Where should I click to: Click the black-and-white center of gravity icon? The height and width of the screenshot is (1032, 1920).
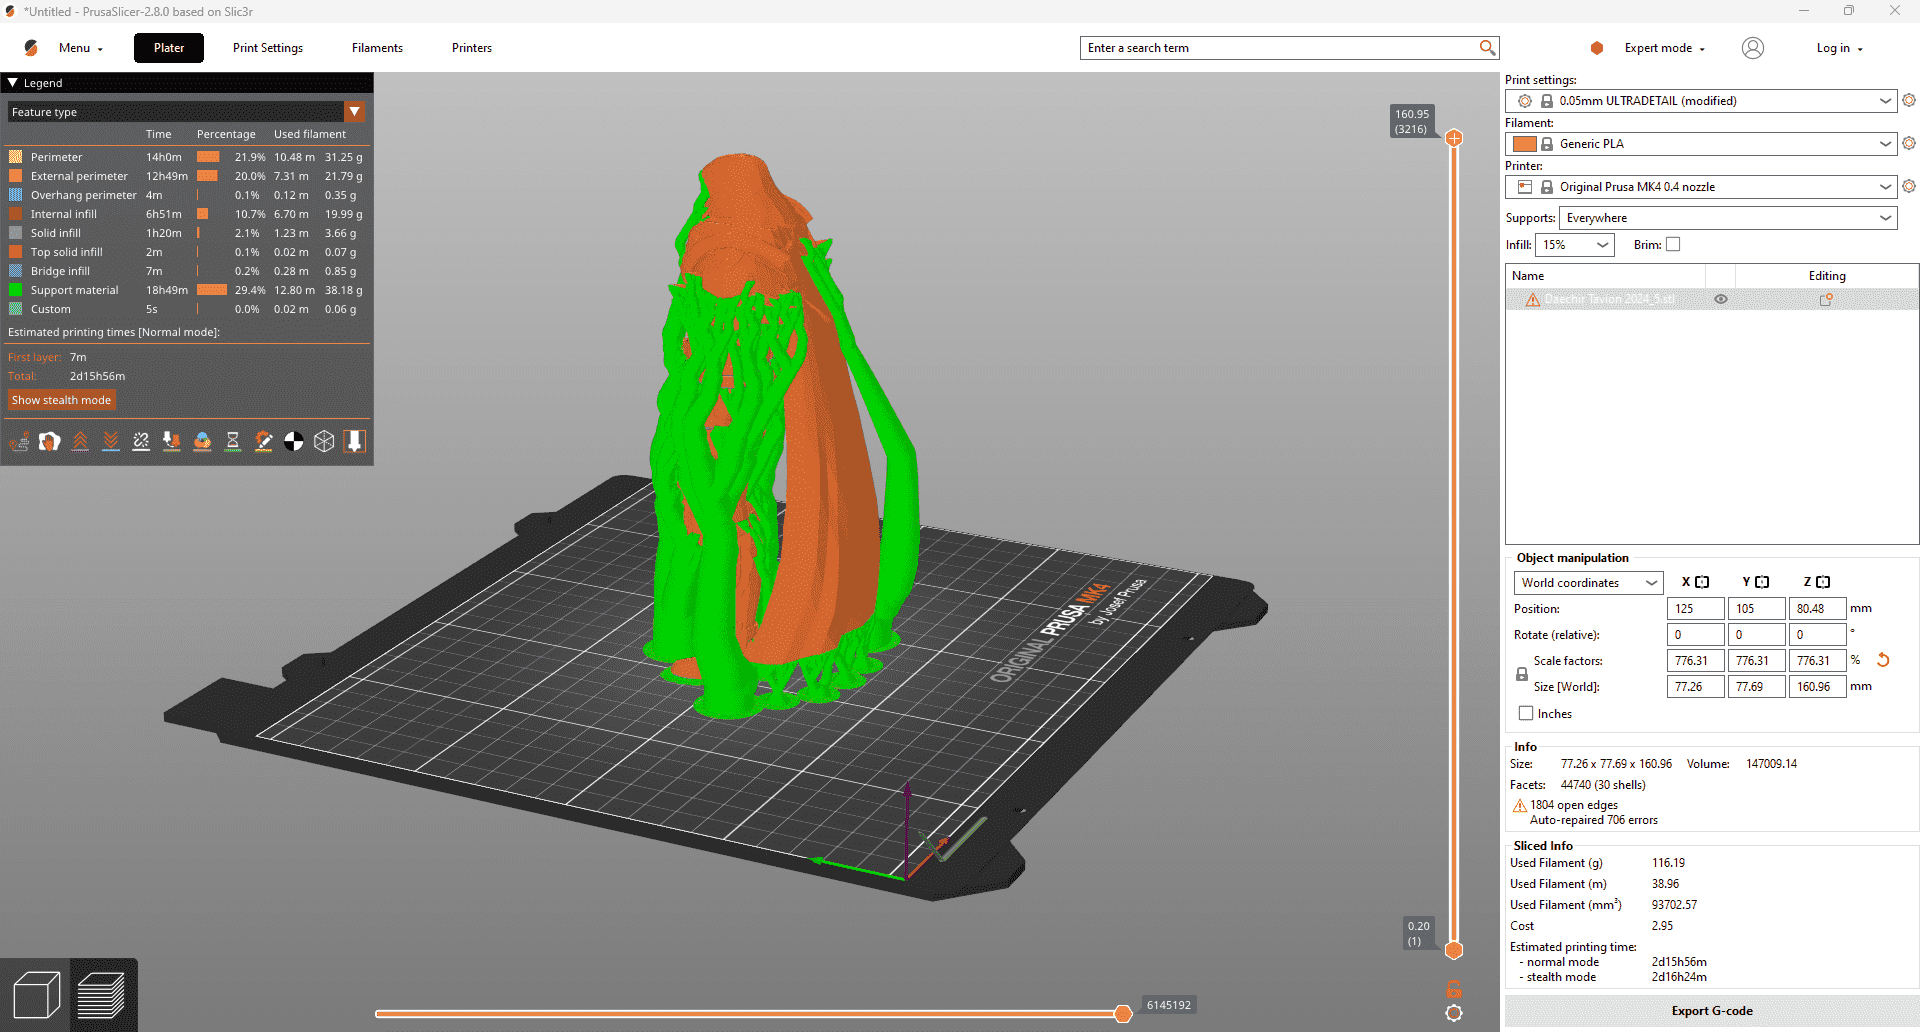click(x=294, y=441)
